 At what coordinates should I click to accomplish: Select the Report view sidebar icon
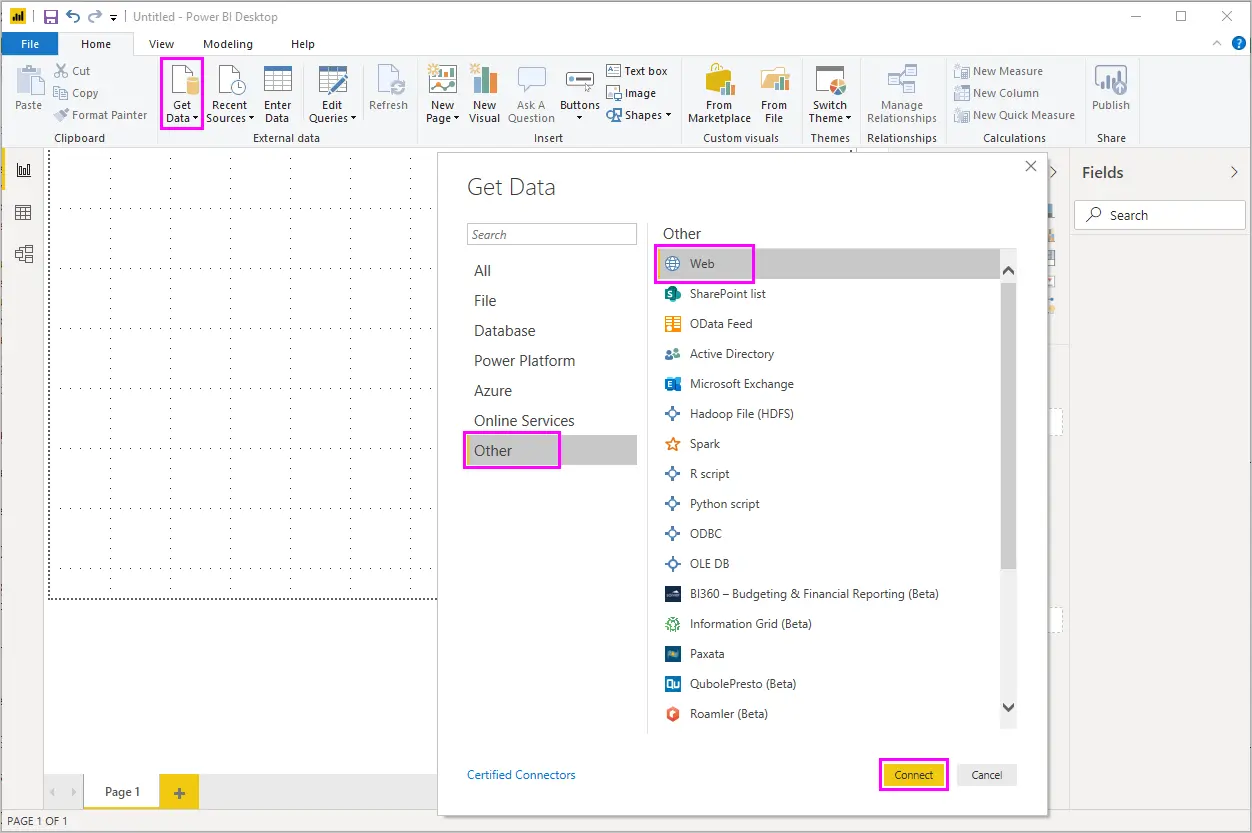[x=23, y=170]
